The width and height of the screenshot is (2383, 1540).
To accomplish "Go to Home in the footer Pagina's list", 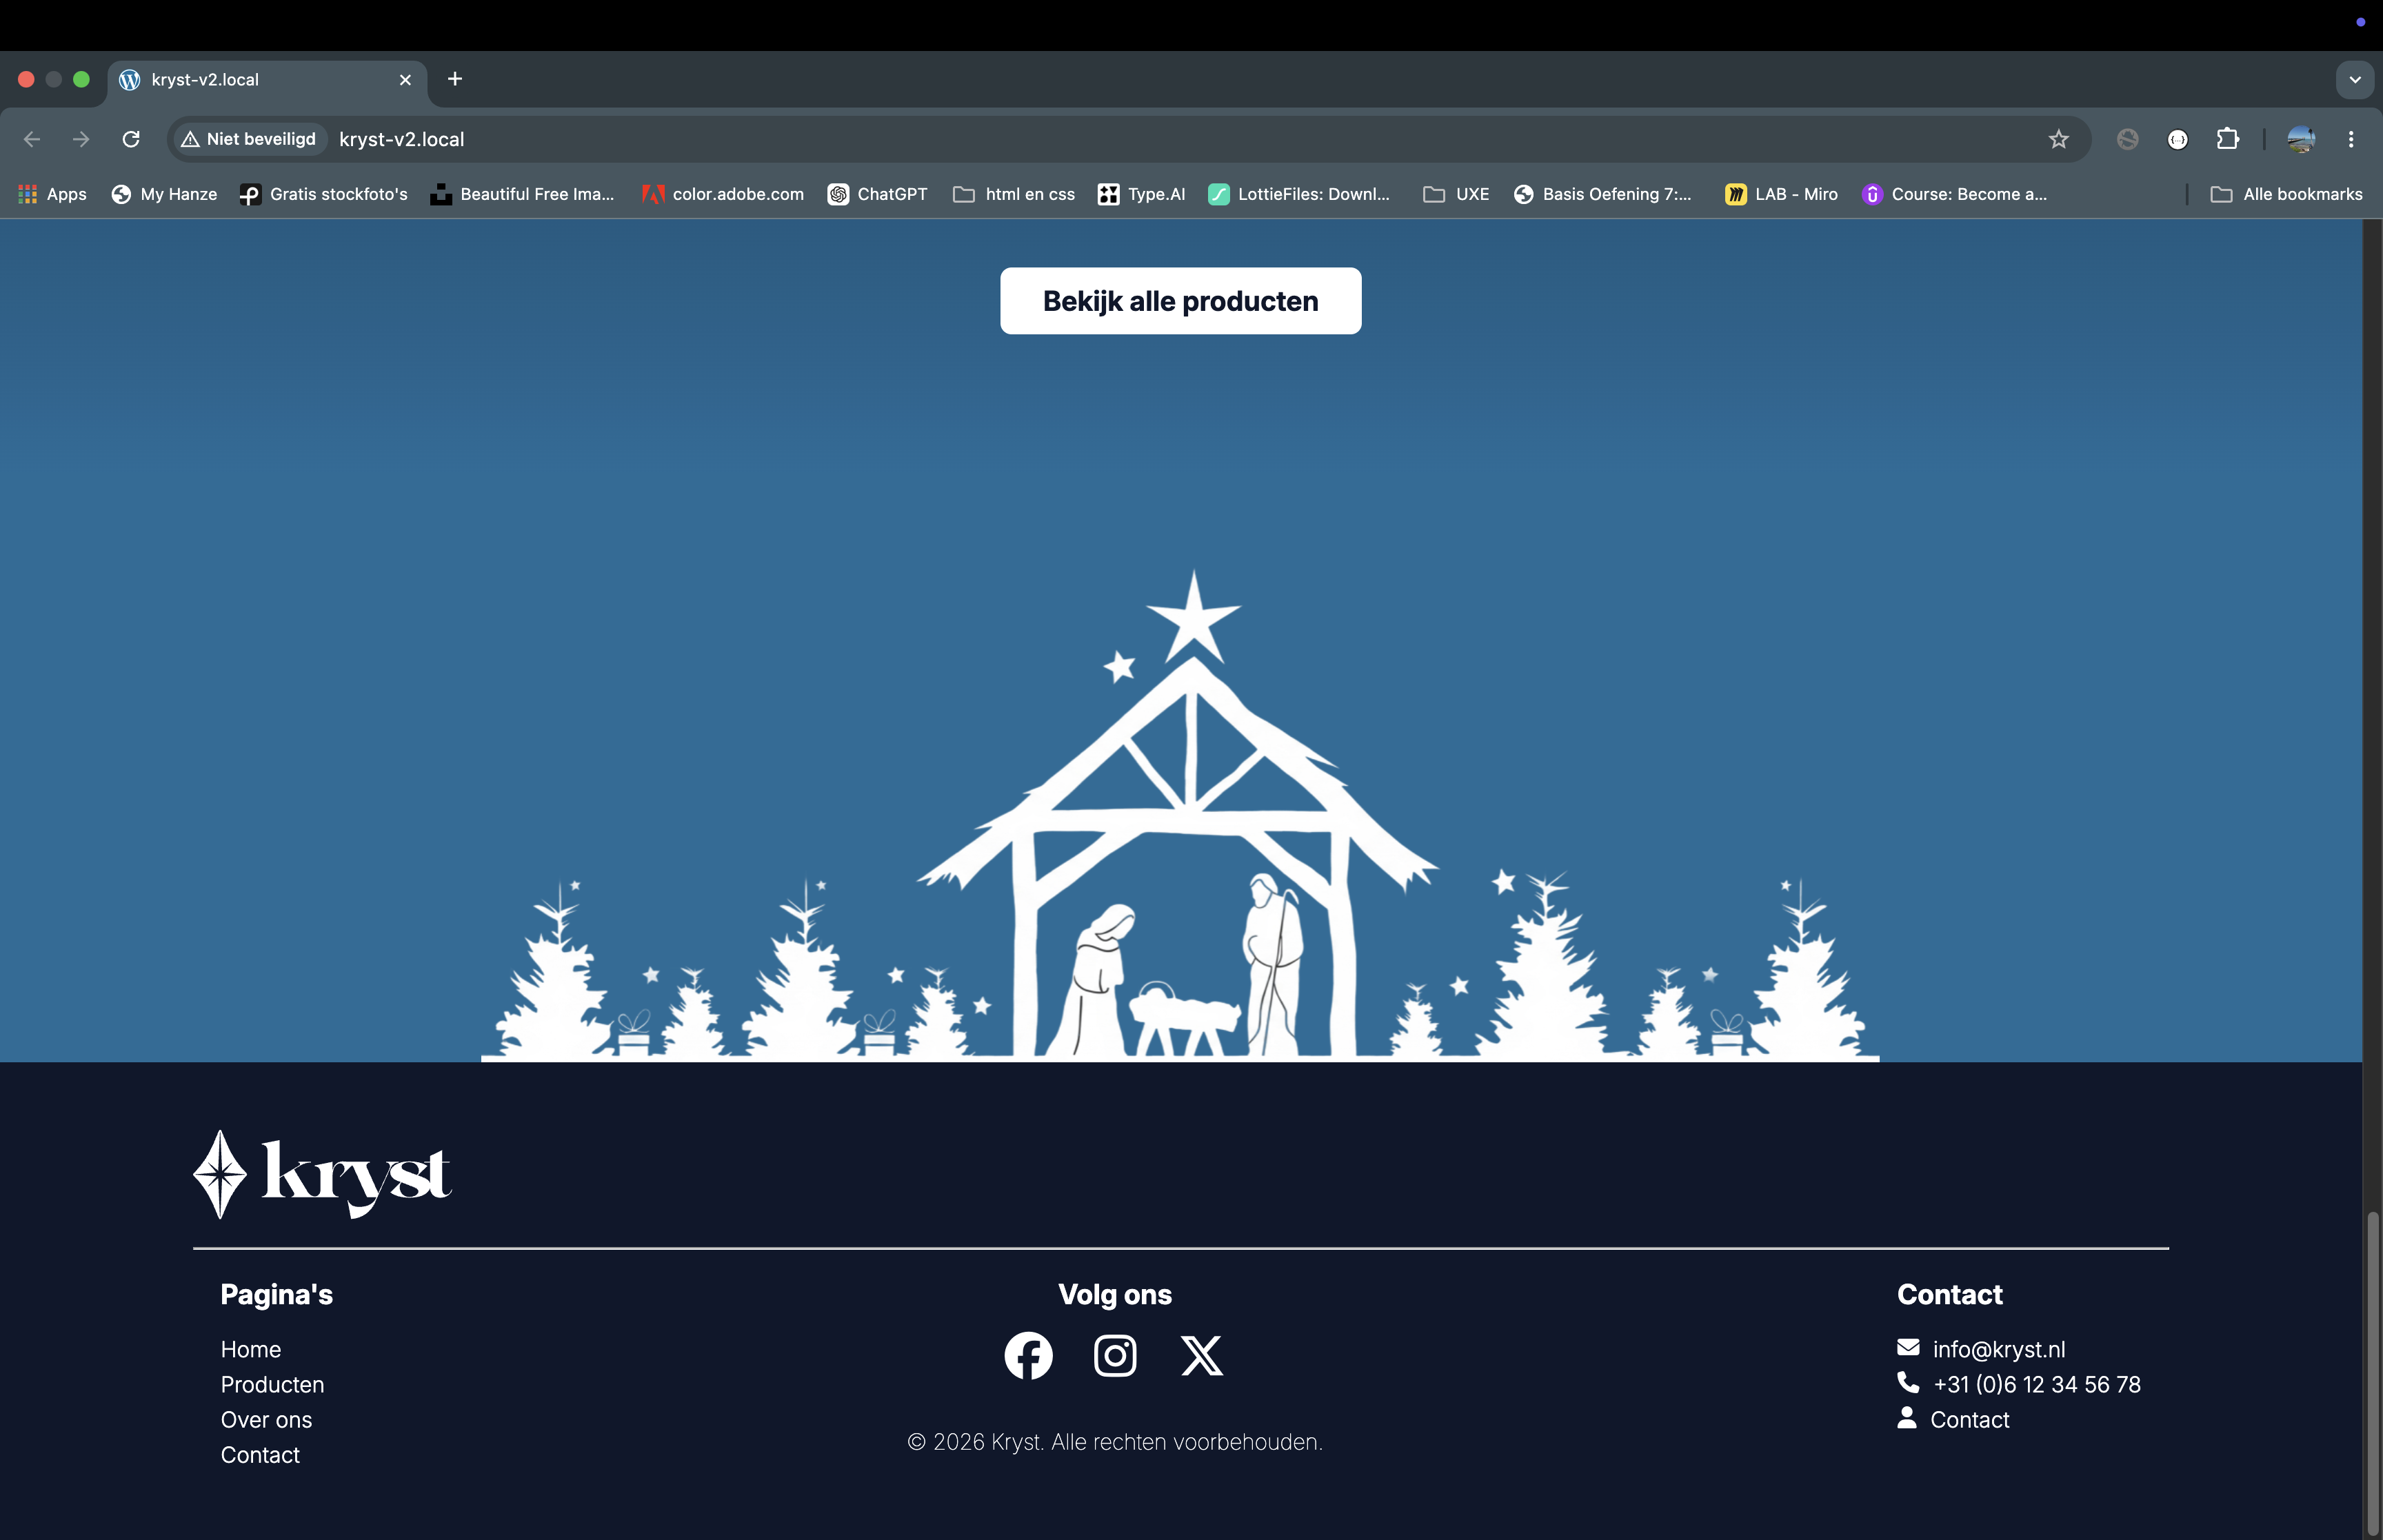I will 251,1349.
